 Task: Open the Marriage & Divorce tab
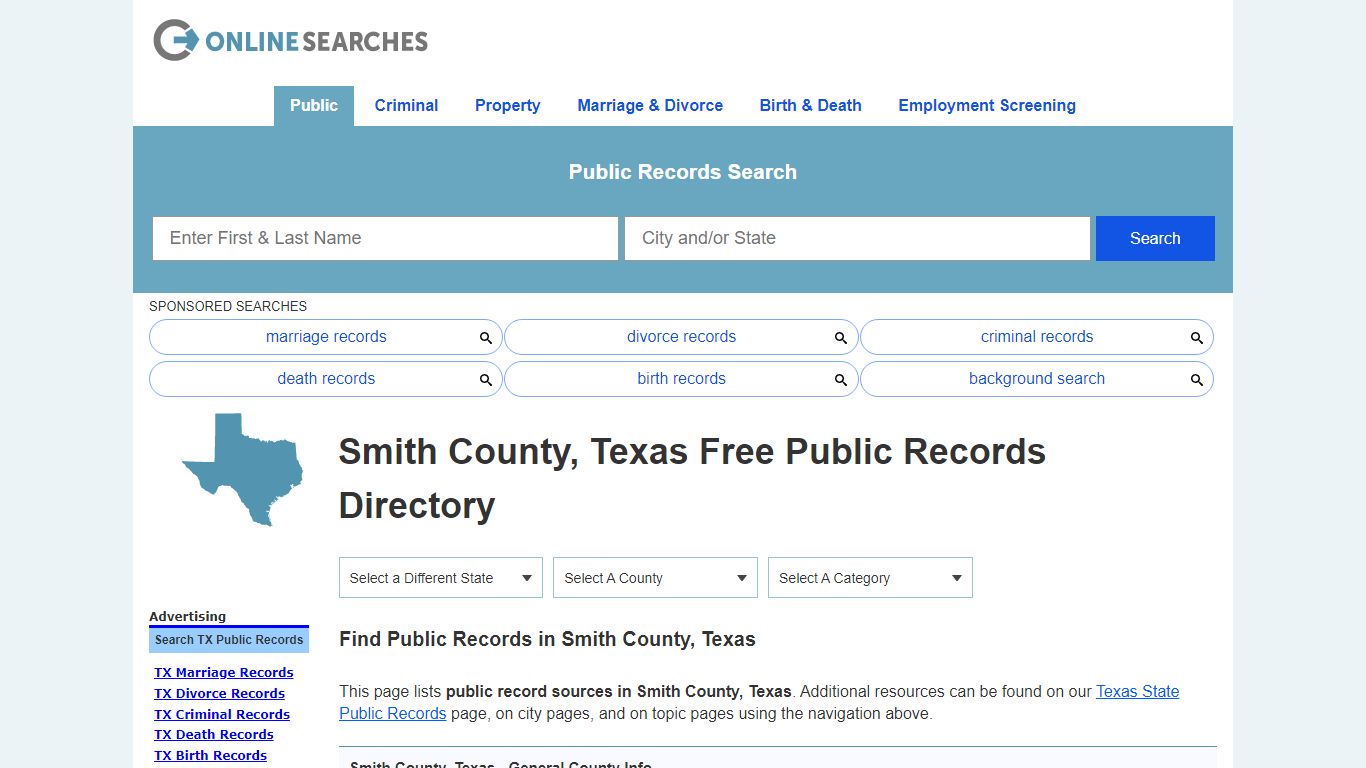pos(650,106)
